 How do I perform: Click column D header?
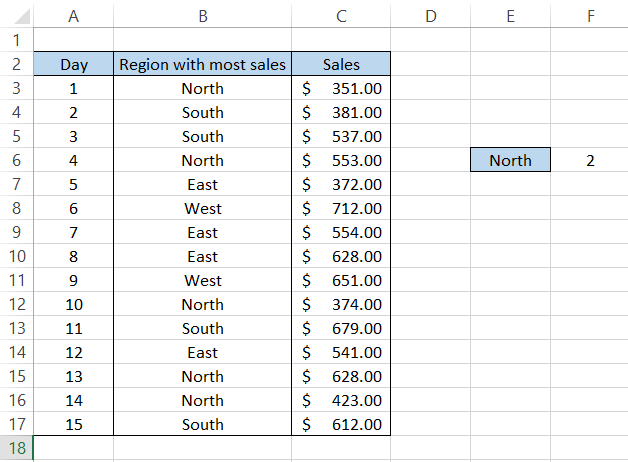pyautogui.click(x=430, y=16)
